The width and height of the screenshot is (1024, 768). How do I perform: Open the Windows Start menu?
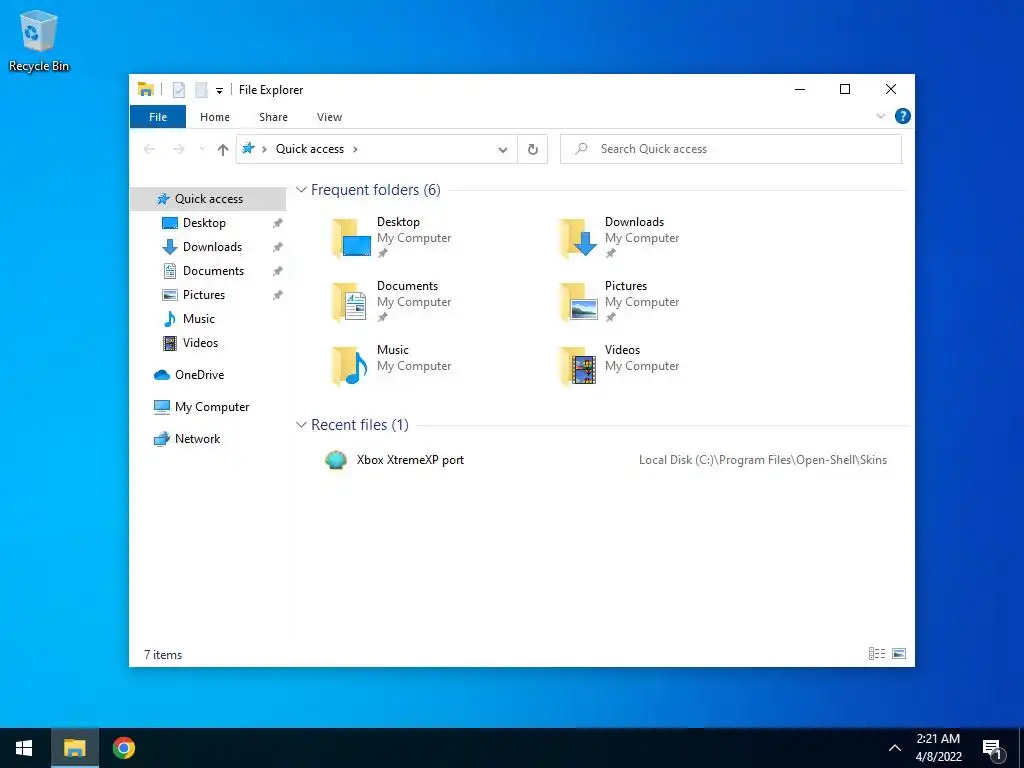click(x=24, y=748)
